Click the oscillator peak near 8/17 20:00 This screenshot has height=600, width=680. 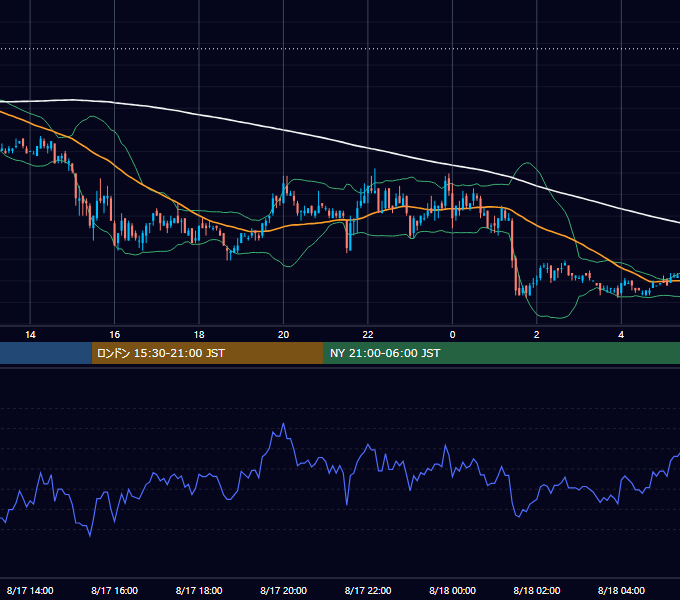pyautogui.click(x=284, y=424)
